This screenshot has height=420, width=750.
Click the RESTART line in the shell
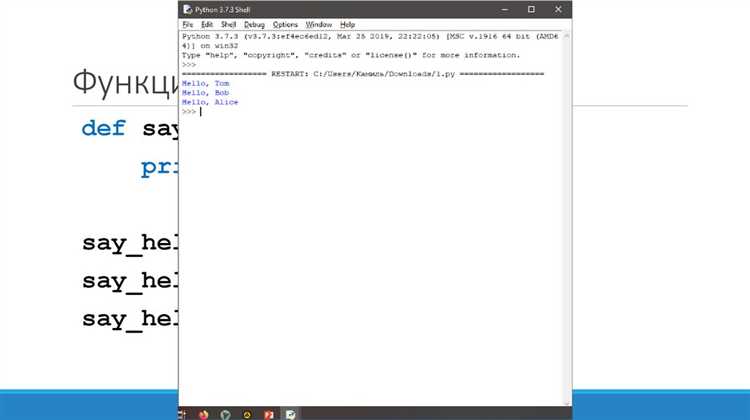(x=363, y=74)
